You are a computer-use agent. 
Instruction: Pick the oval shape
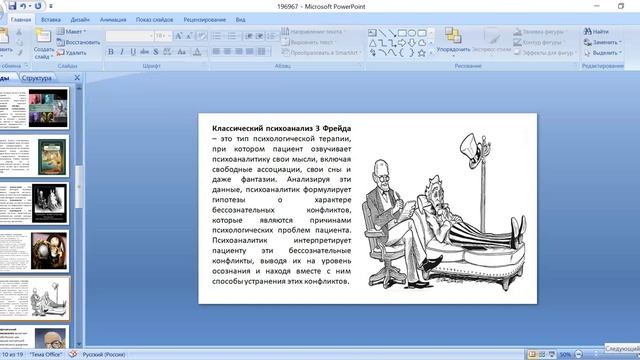411,33
